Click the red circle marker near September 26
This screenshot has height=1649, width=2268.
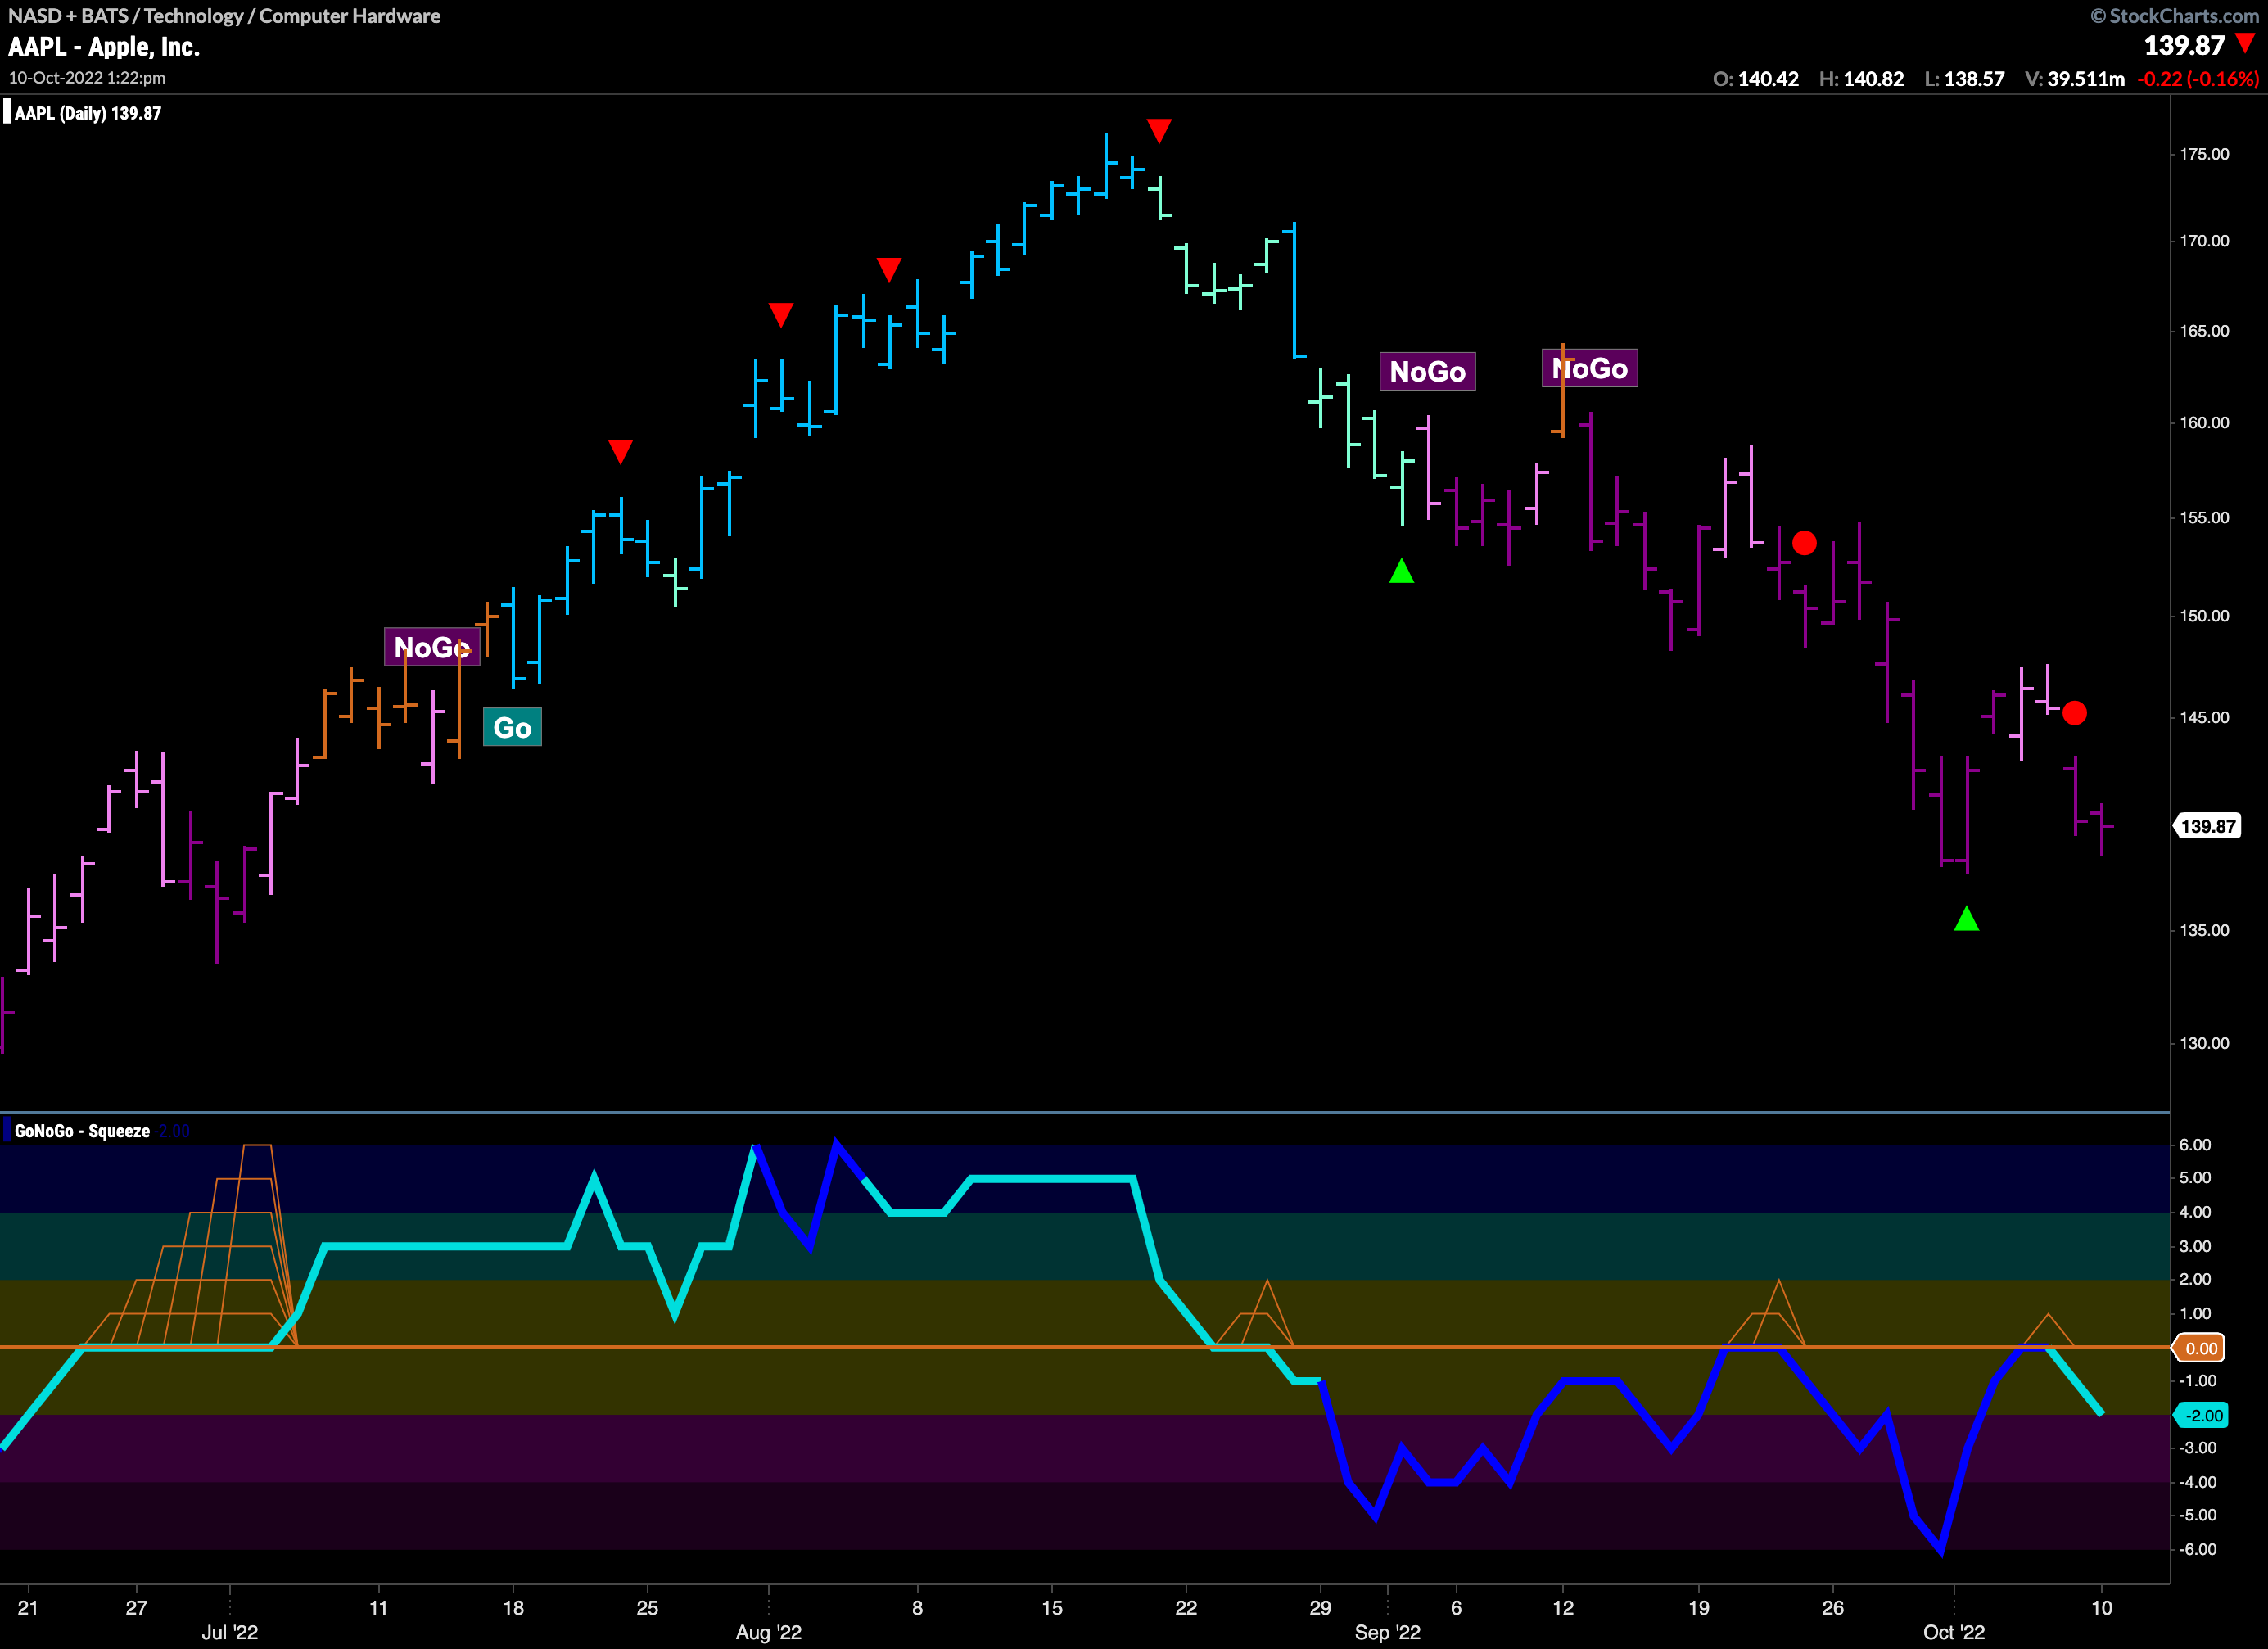1804,543
